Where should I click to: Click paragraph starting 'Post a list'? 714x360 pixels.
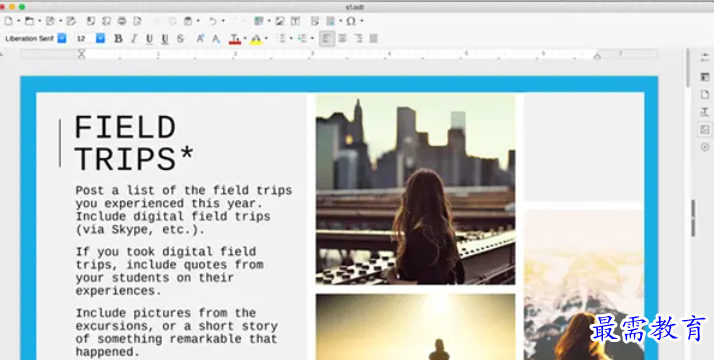(x=184, y=210)
